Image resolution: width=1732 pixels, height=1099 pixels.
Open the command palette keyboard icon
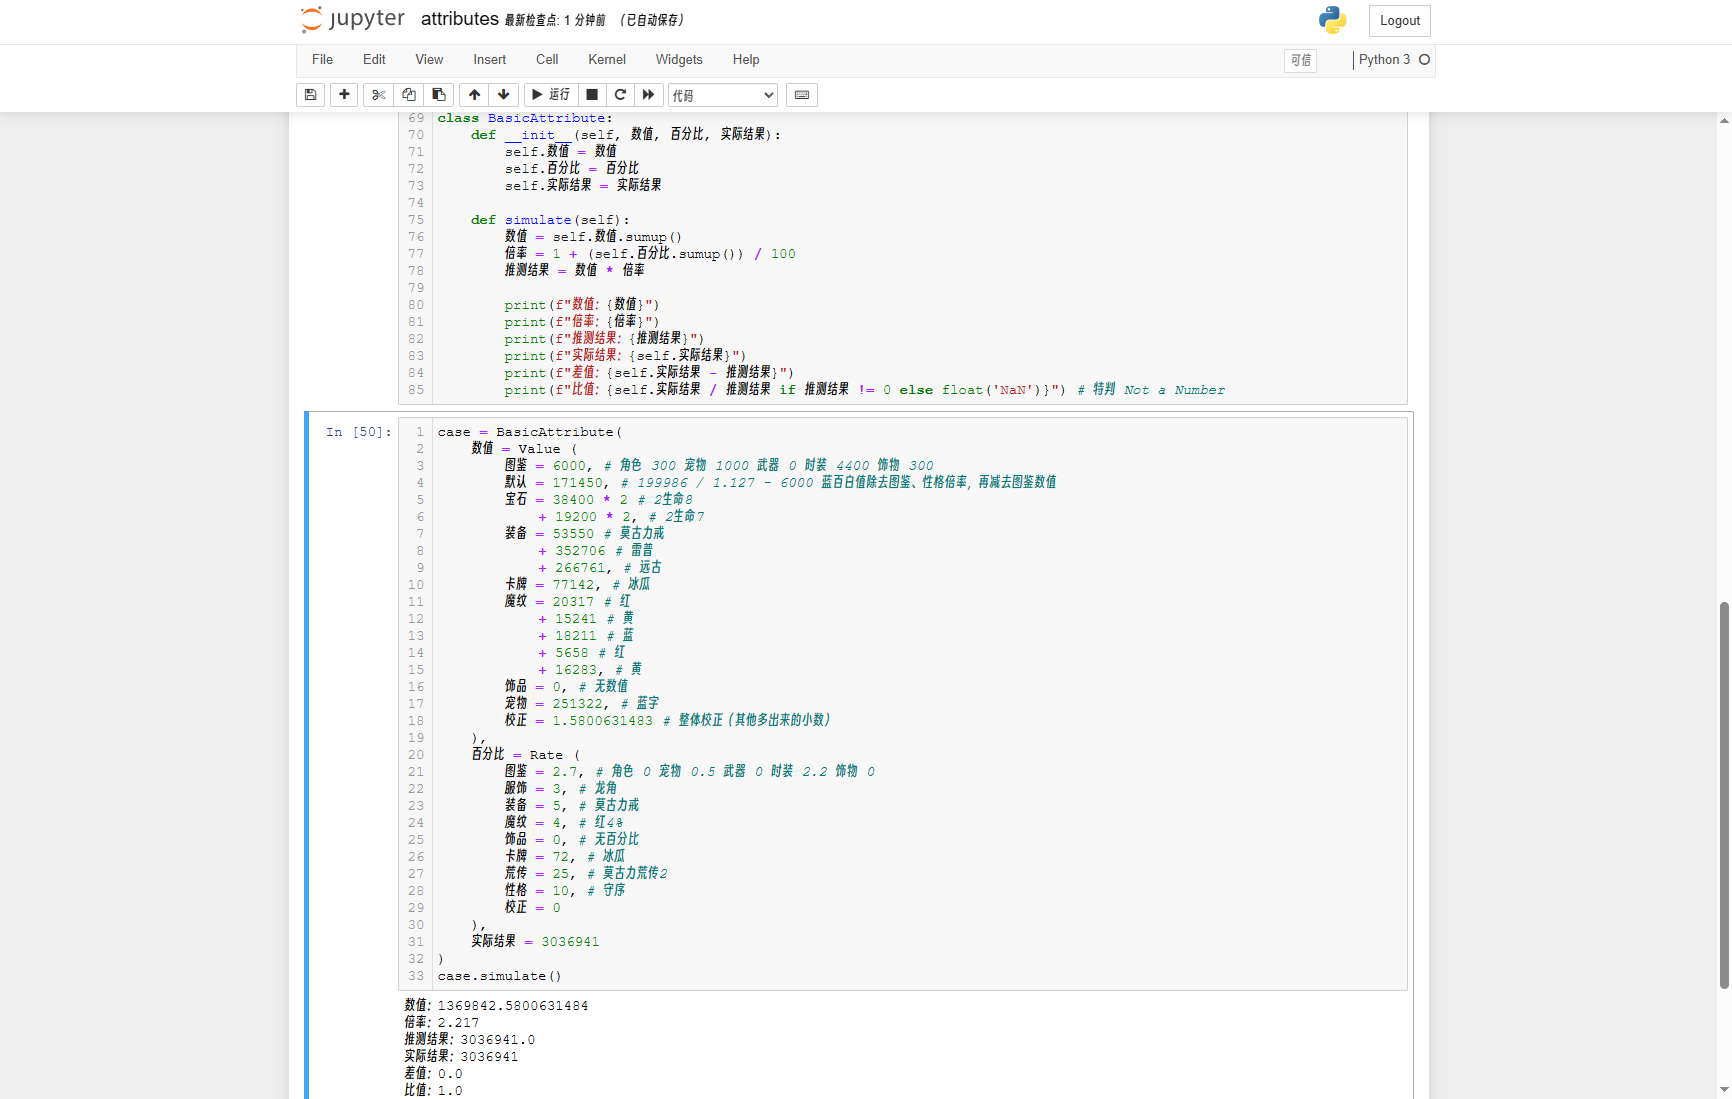(802, 95)
